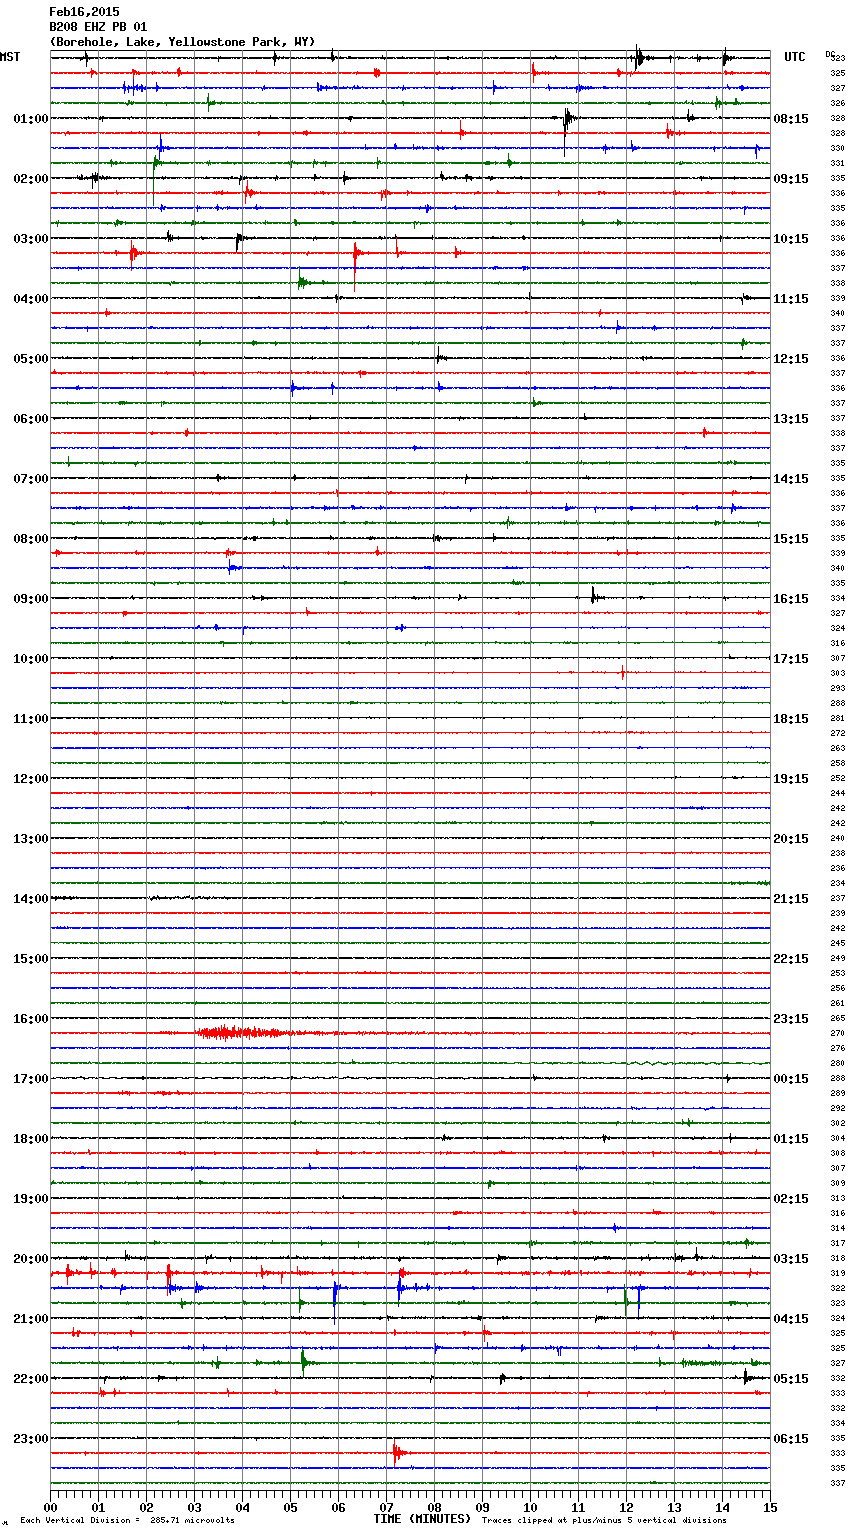Click the '19:15' UTC time label

coord(791,779)
